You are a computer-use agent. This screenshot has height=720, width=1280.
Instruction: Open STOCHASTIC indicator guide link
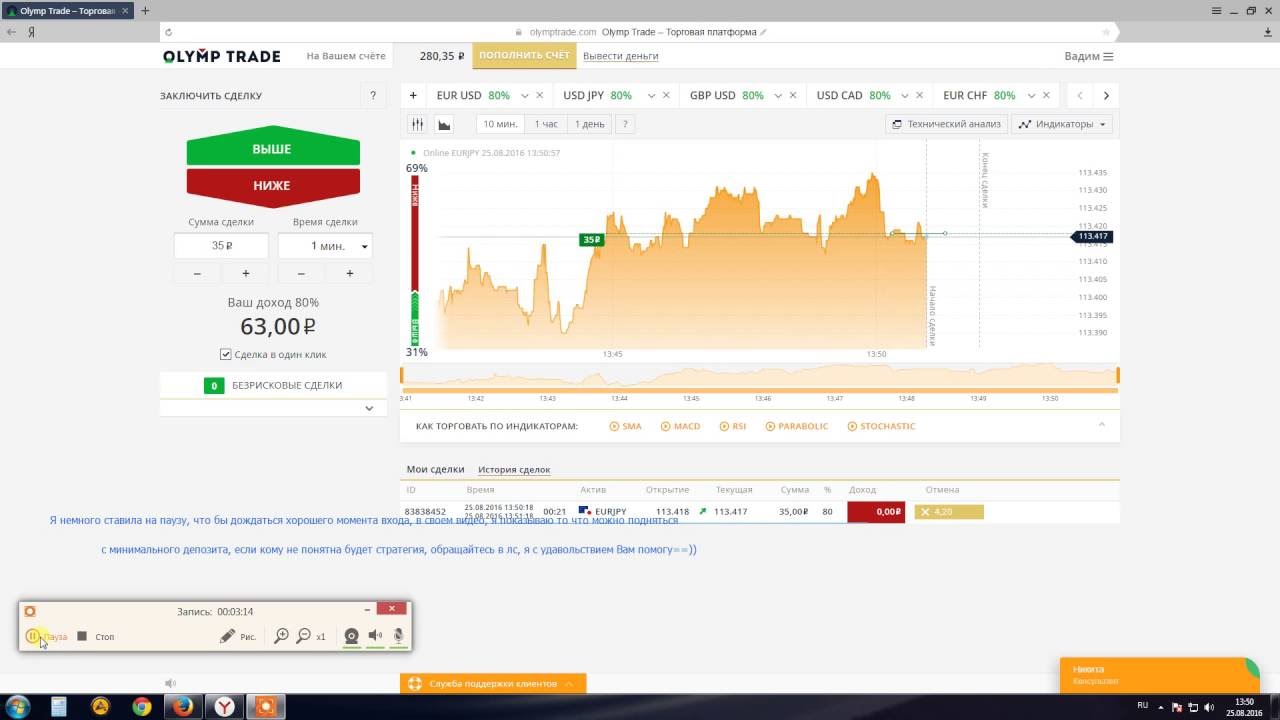tap(881, 426)
